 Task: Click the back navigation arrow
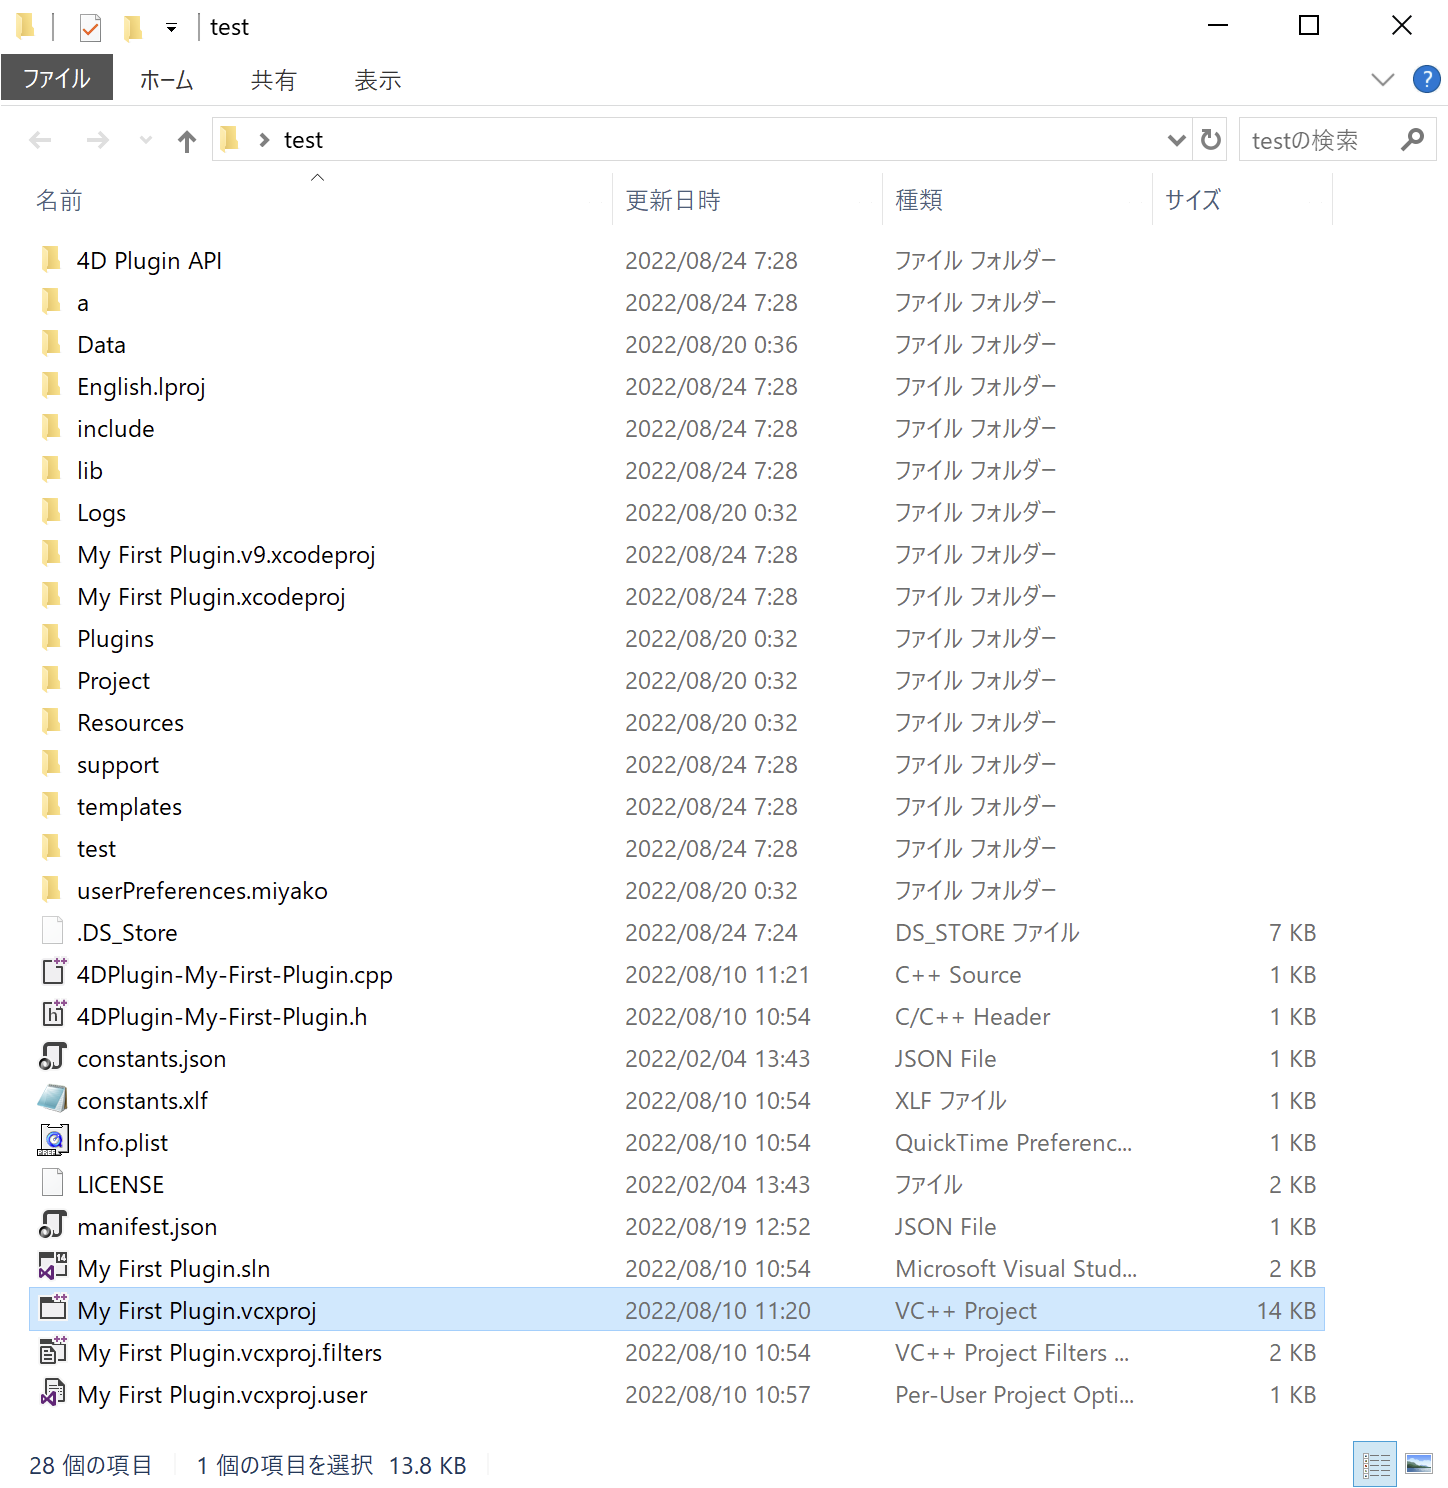click(x=40, y=140)
